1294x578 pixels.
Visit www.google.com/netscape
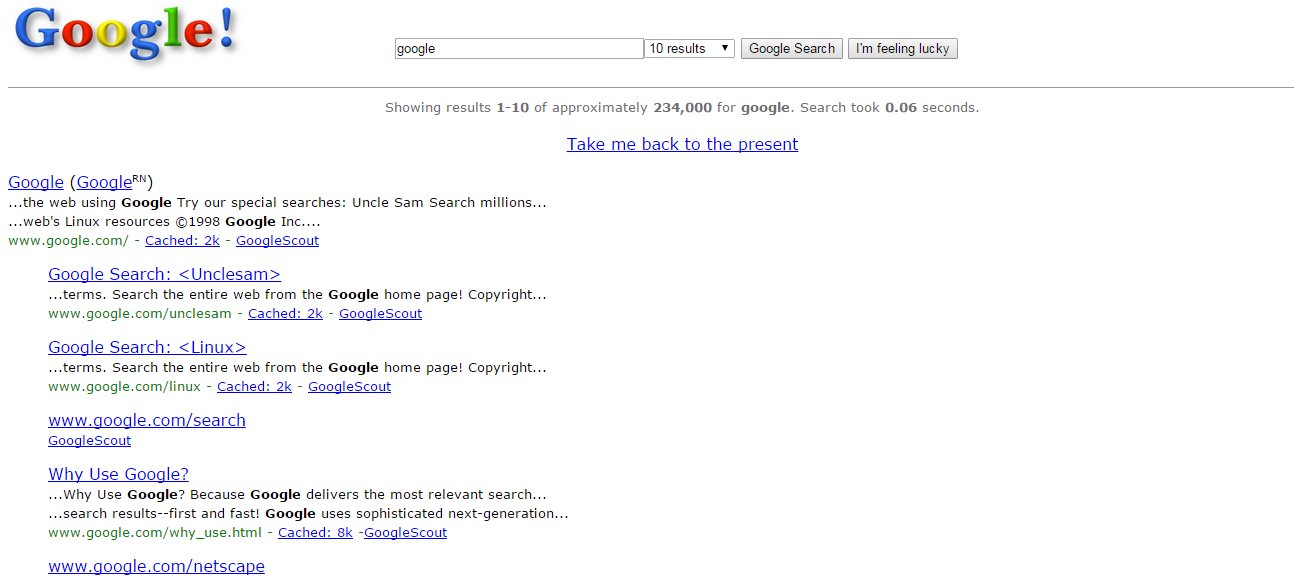pyautogui.click(x=156, y=566)
